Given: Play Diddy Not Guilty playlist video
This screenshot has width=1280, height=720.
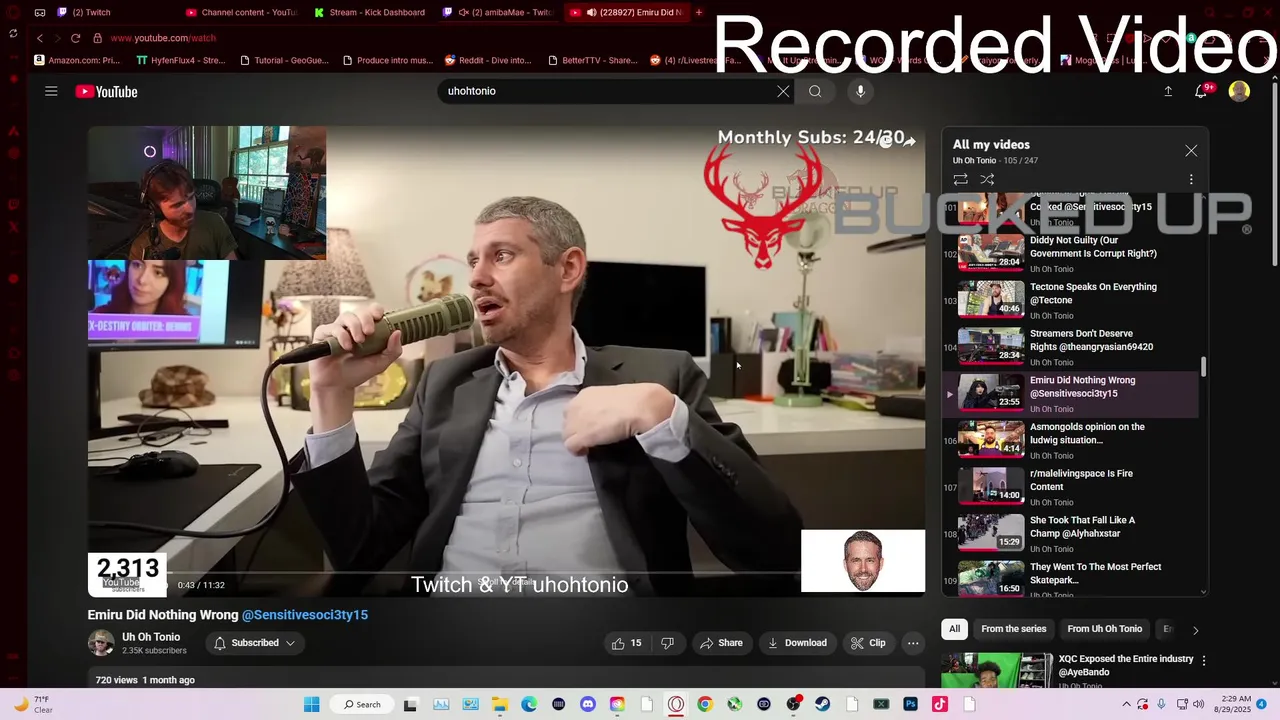Looking at the screenshot, I should click(x=1070, y=253).
